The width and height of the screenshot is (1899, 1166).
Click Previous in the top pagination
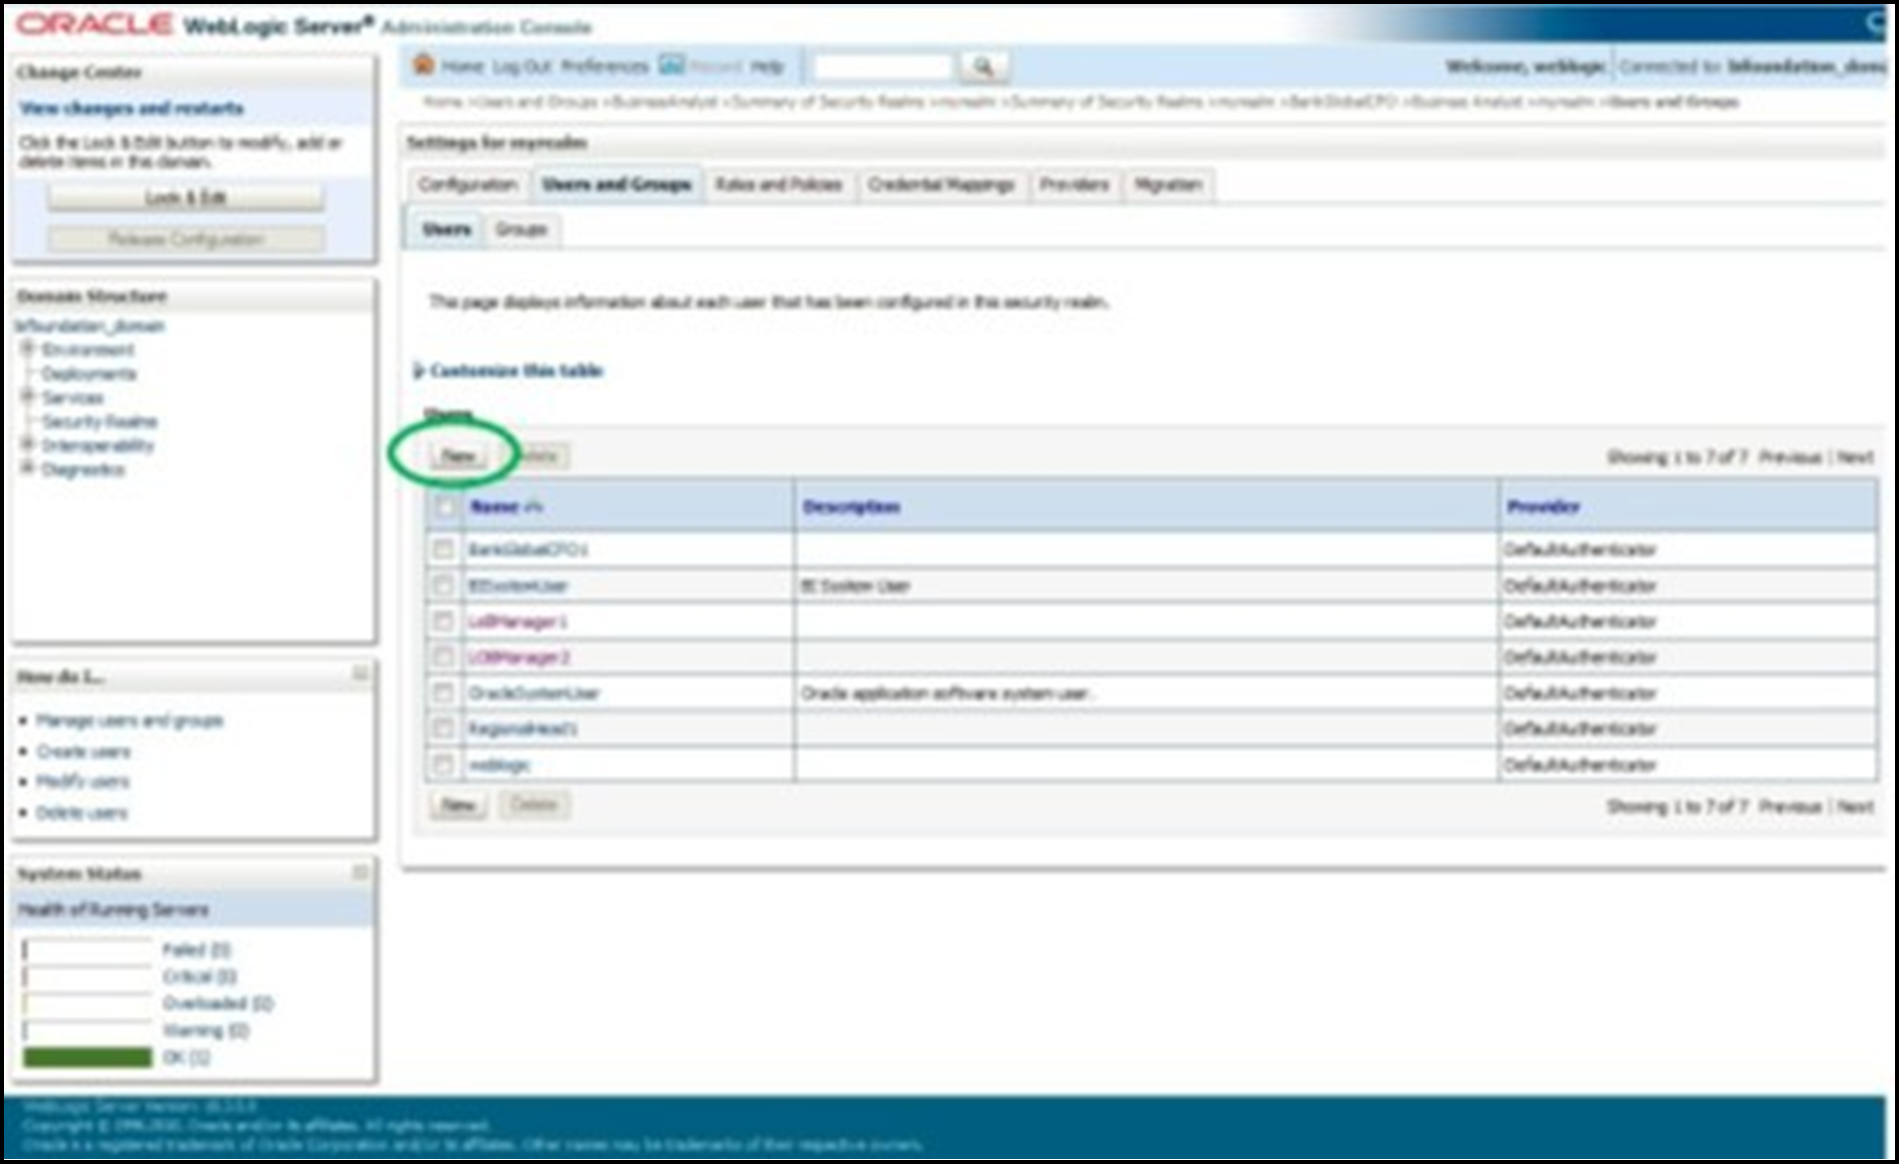pyautogui.click(x=1790, y=457)
